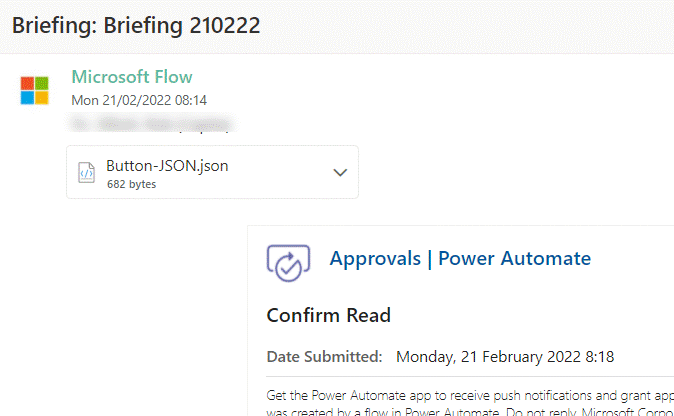Open the Approvals | Power Automate link
The height and width of the screenshot is (416, 674).
click(460, 258)
